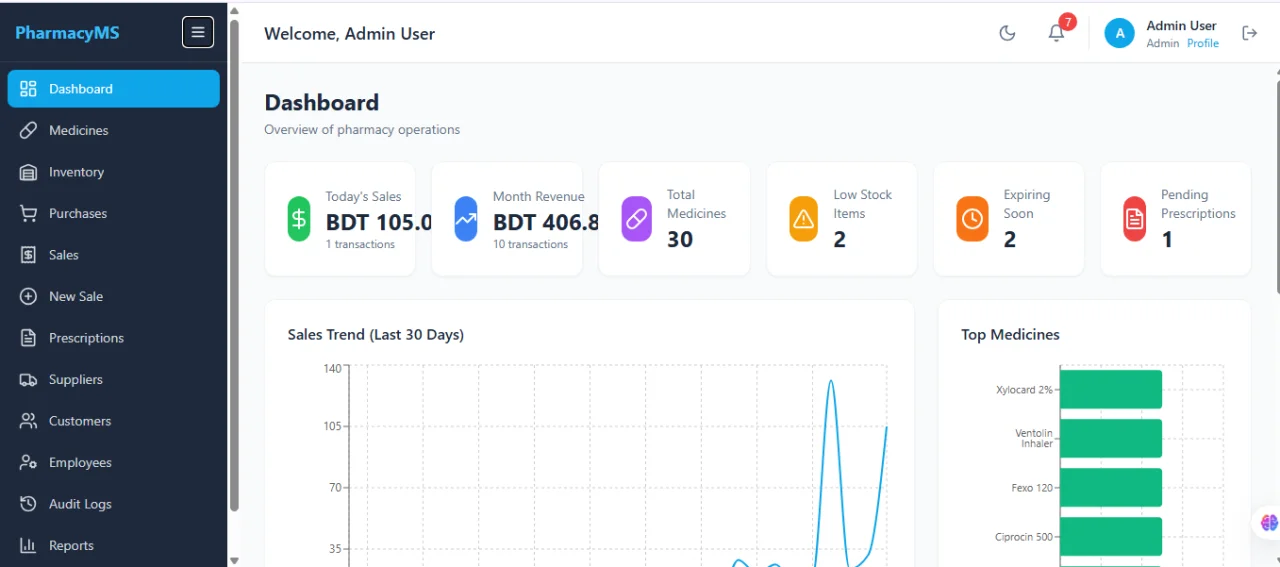Click the "10 transactions" text
The height and width of the screenshot is (567, 1280).
coord(530,244)
